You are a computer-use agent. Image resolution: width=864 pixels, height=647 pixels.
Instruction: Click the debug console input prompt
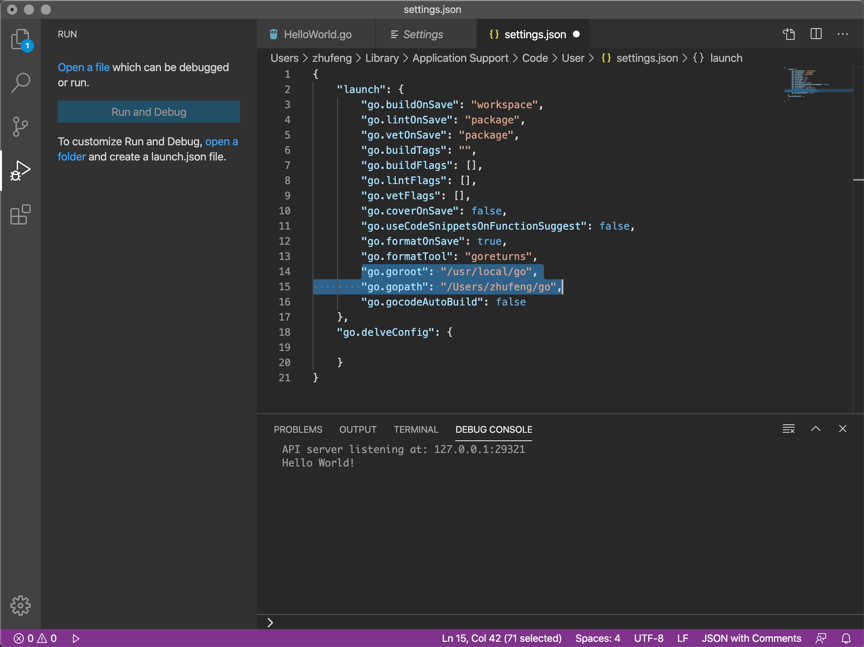pyautogui.click(x=560, y=622)
